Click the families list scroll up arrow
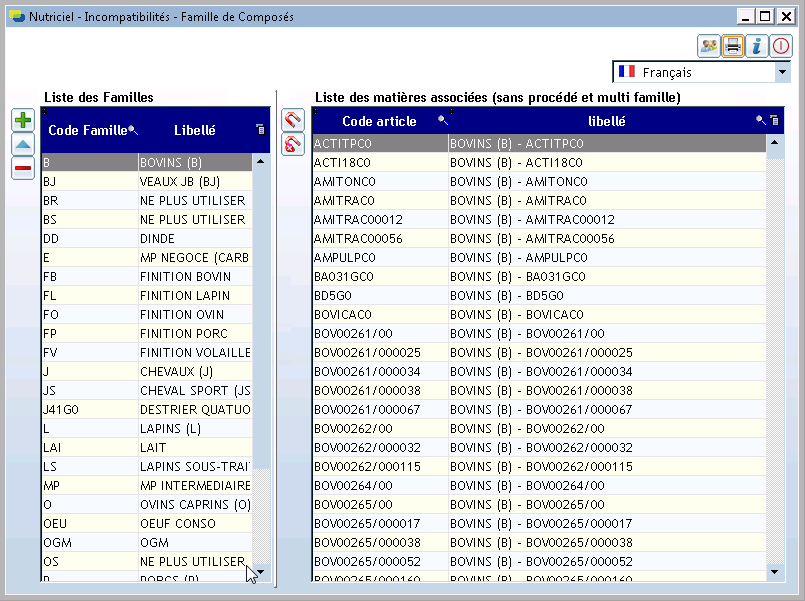 (x=261, y=162)
